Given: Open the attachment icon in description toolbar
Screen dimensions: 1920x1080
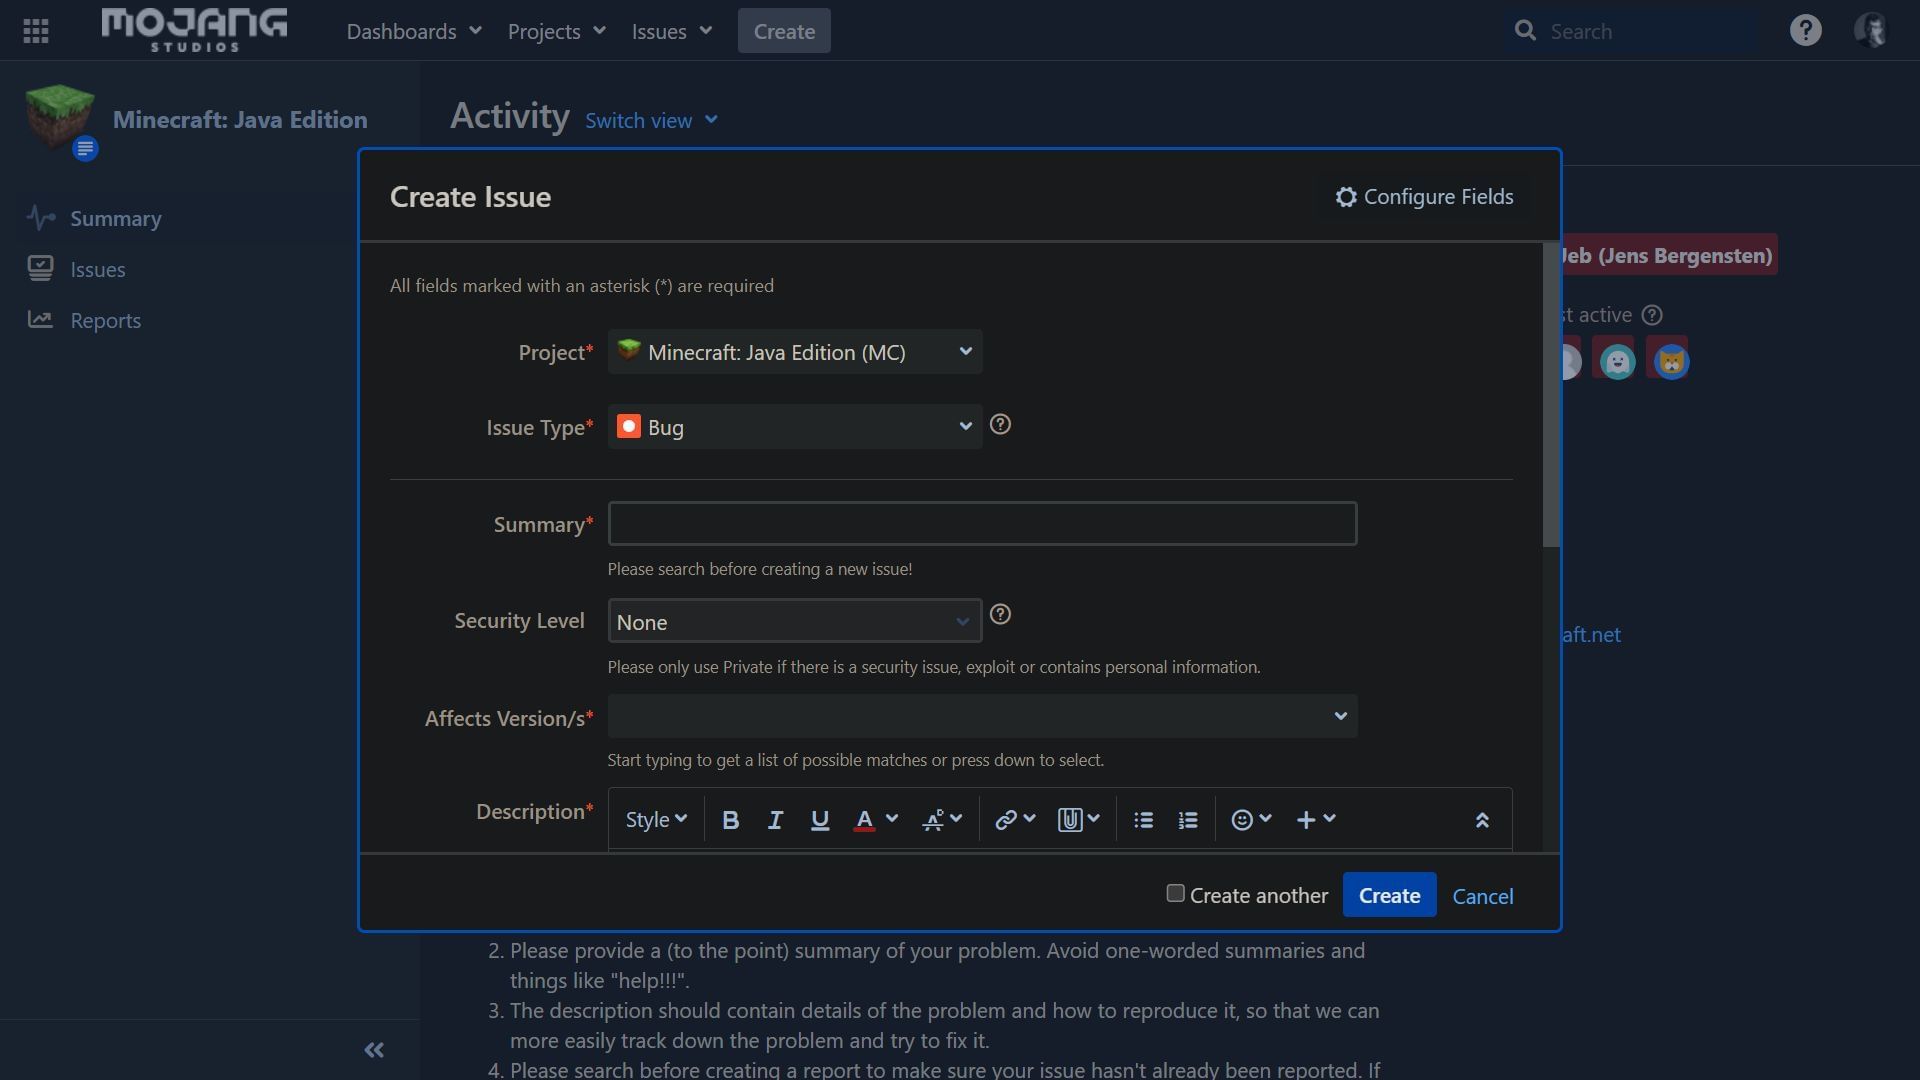Looking at the screenshot, I should (1071, 819).
